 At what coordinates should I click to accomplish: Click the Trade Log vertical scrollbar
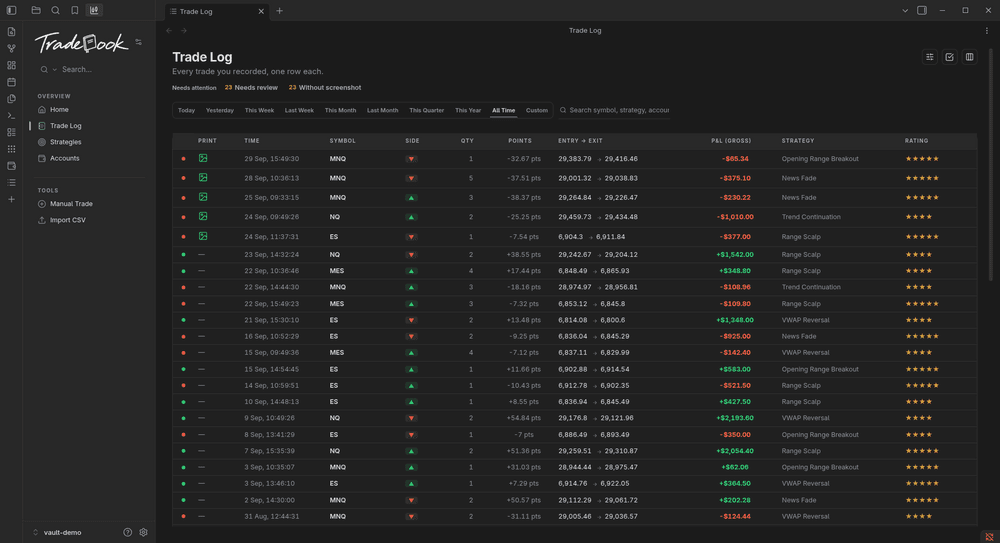pos(990,166)
